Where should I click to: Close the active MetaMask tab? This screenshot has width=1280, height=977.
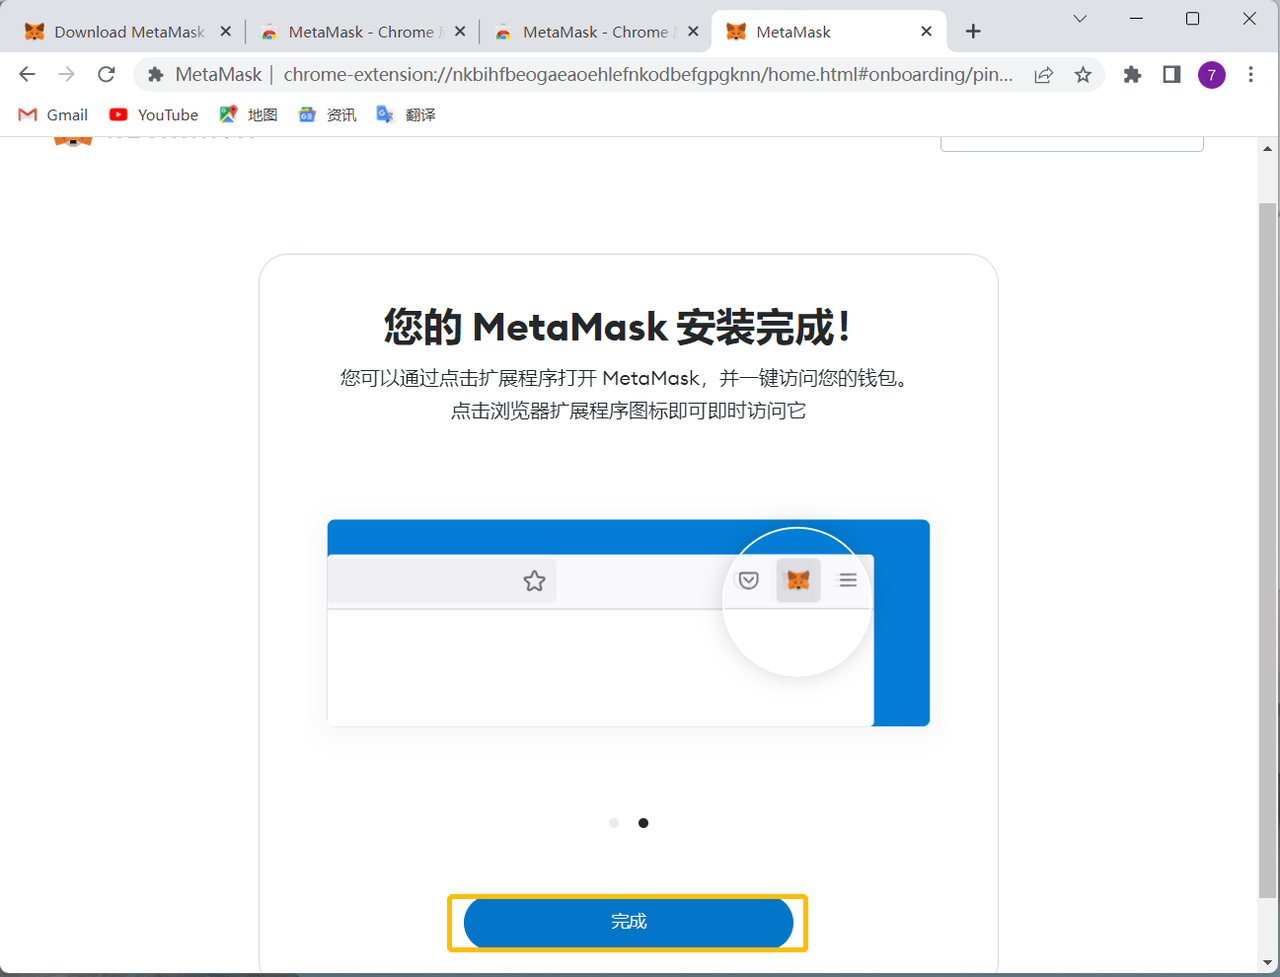click(x=927, y=32)
